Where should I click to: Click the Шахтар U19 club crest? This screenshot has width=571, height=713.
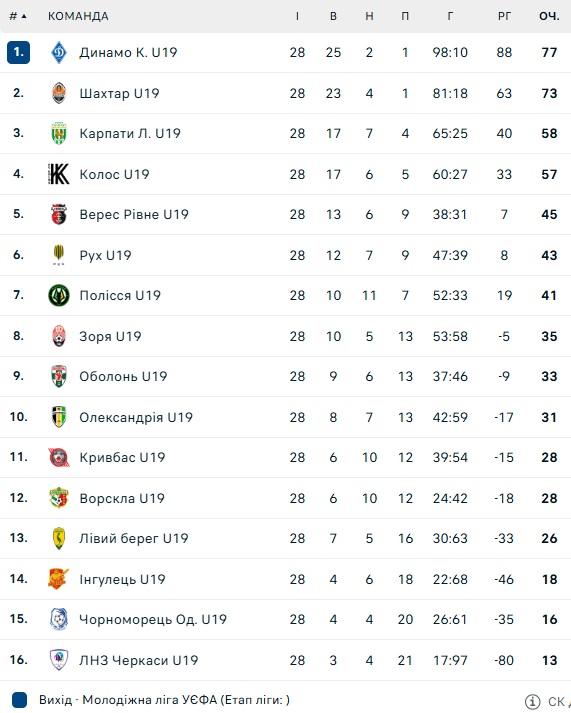click(x=59, y=93)
